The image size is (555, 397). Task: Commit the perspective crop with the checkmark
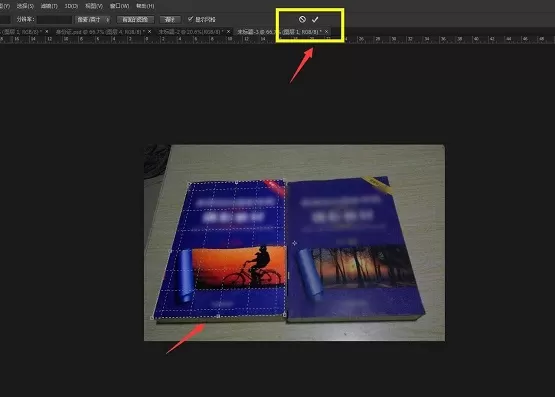pos(315,19)
